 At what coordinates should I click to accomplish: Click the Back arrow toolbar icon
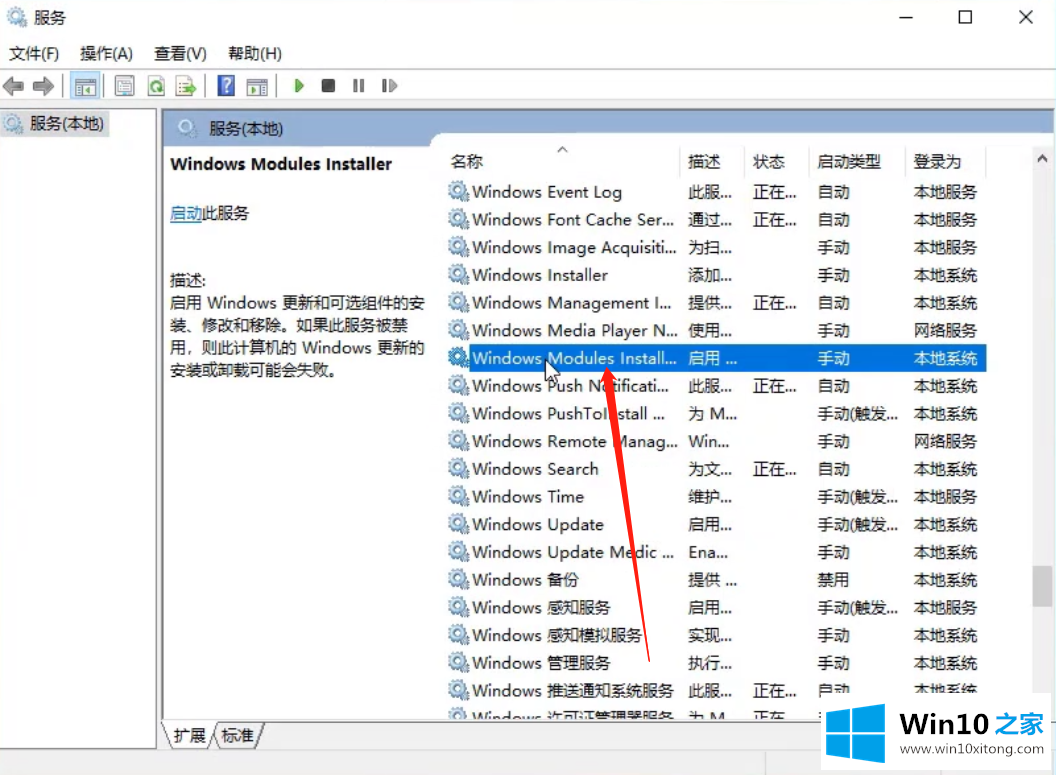[13, 86]
